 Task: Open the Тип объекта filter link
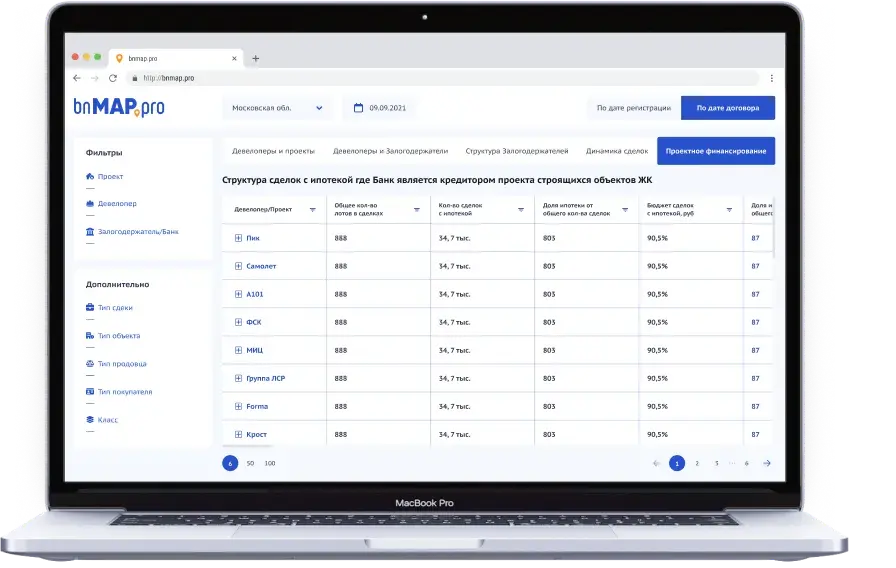(119, 335)
